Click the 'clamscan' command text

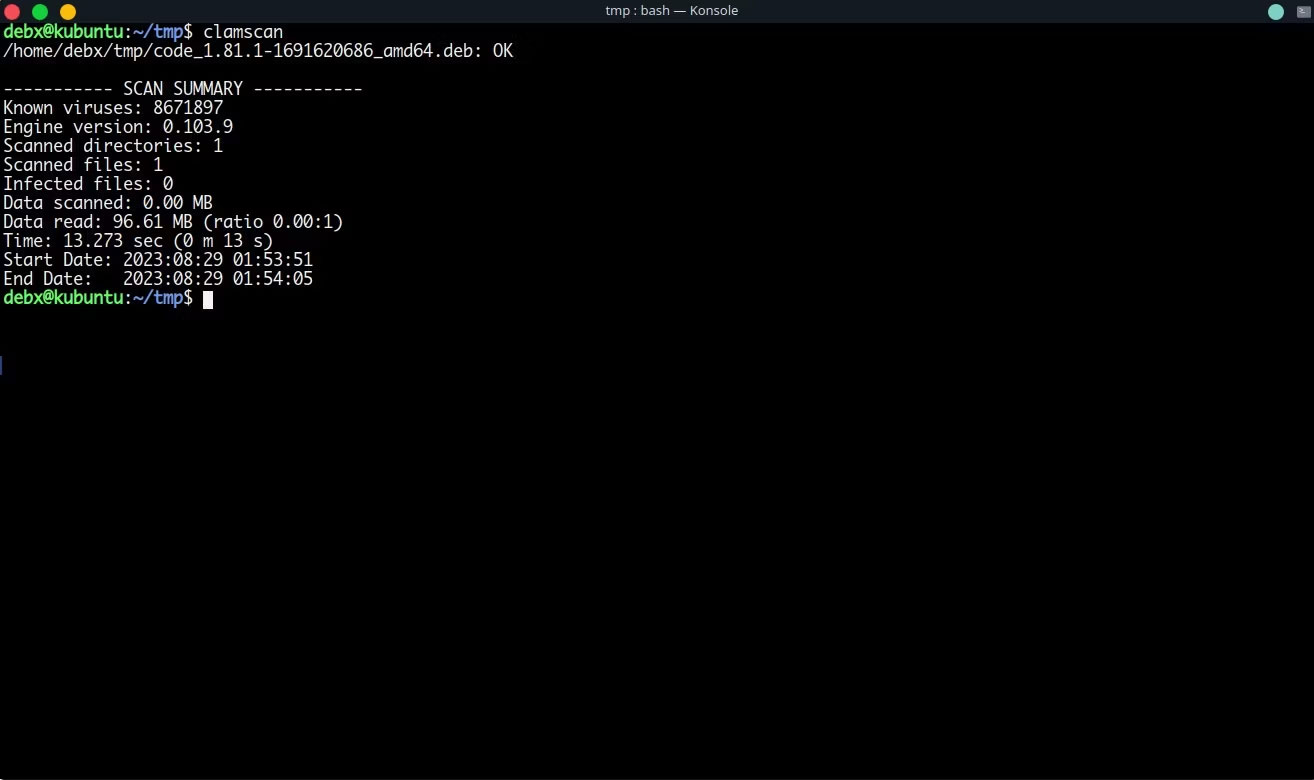[x=243, y=32]
